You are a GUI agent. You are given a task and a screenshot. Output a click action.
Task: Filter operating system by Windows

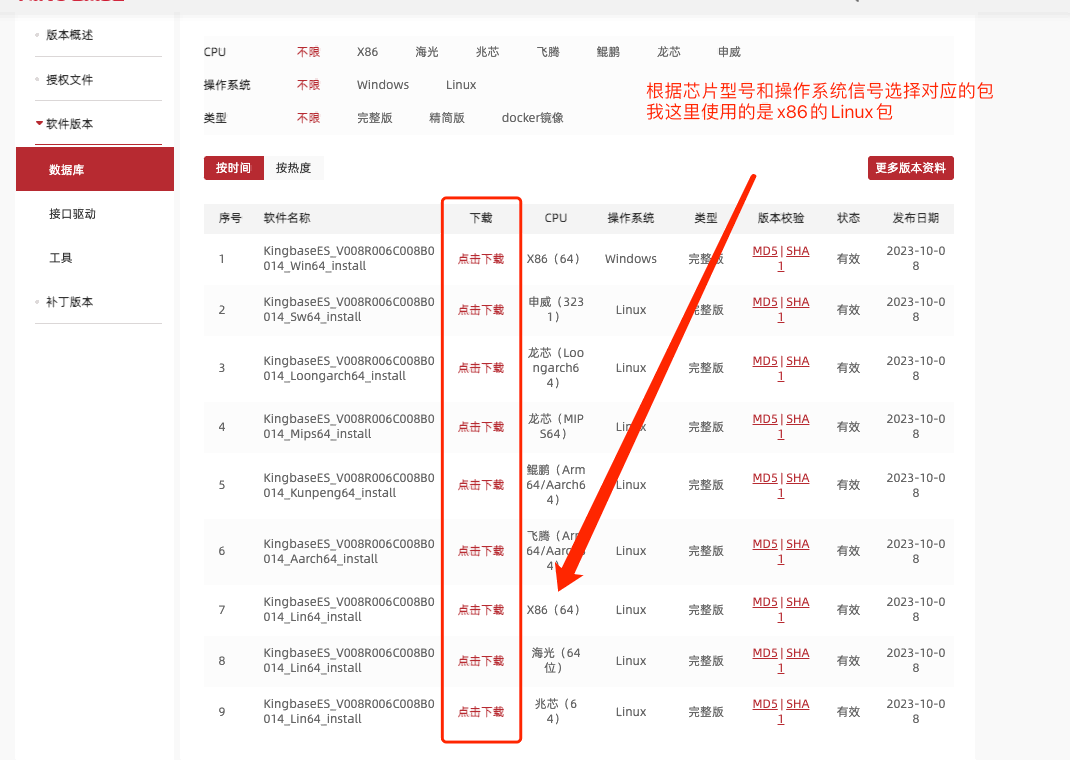coord(383,85)
